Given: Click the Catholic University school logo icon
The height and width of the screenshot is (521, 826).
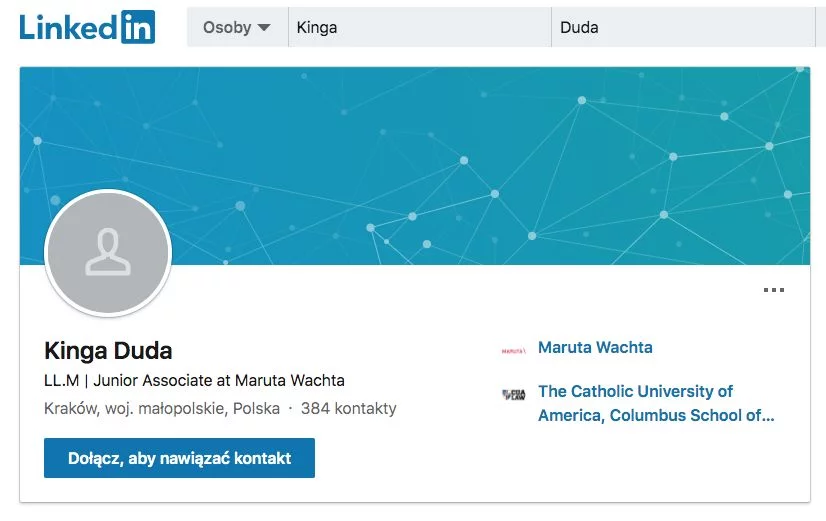Looking at the screenshot, I should click(x=514, y=394).
